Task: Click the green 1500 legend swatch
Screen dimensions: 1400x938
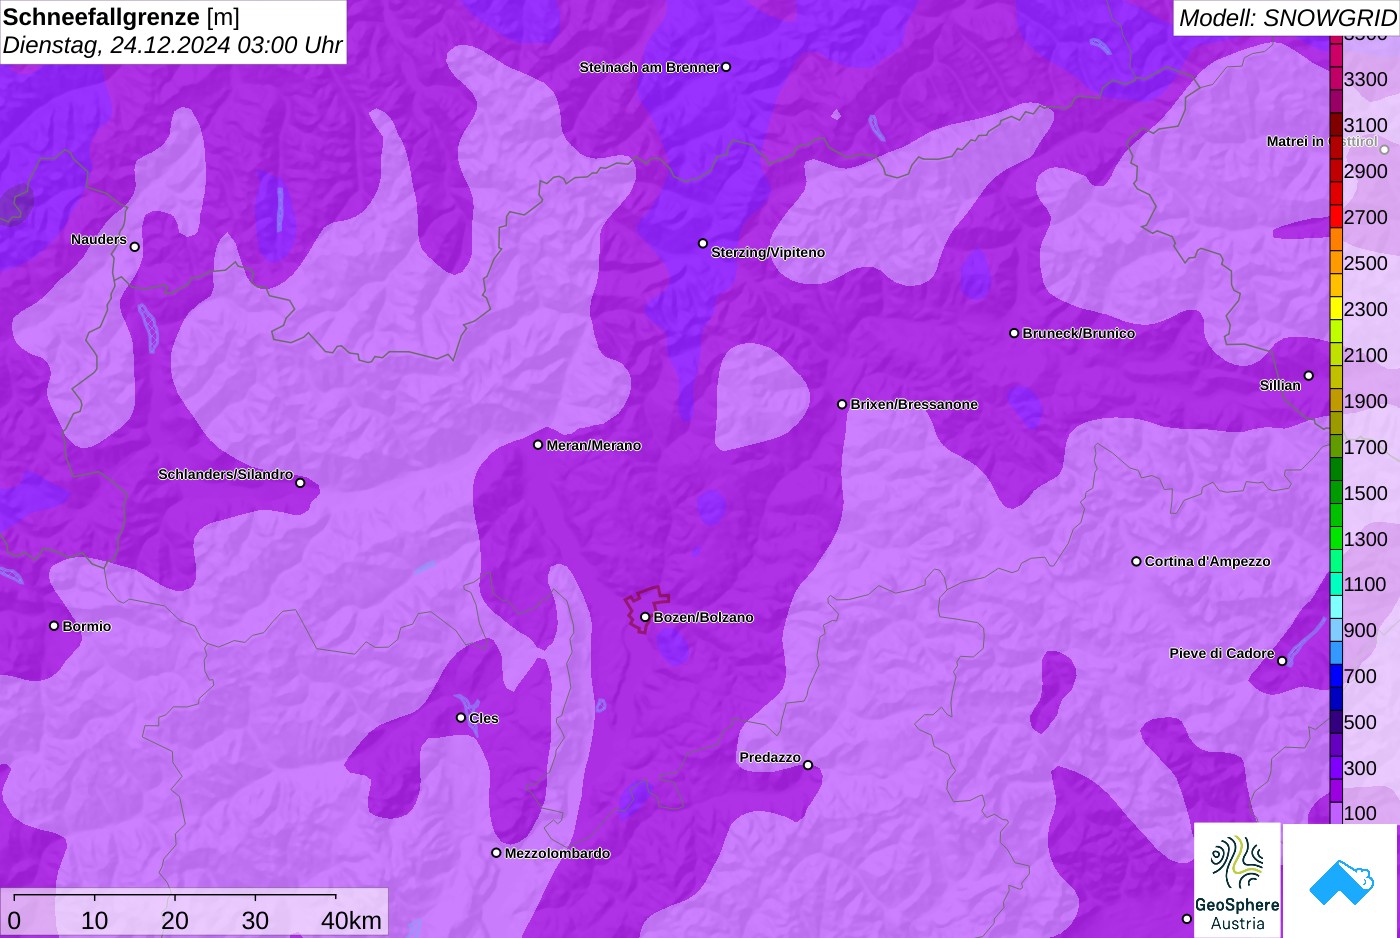Action: 1336,493
